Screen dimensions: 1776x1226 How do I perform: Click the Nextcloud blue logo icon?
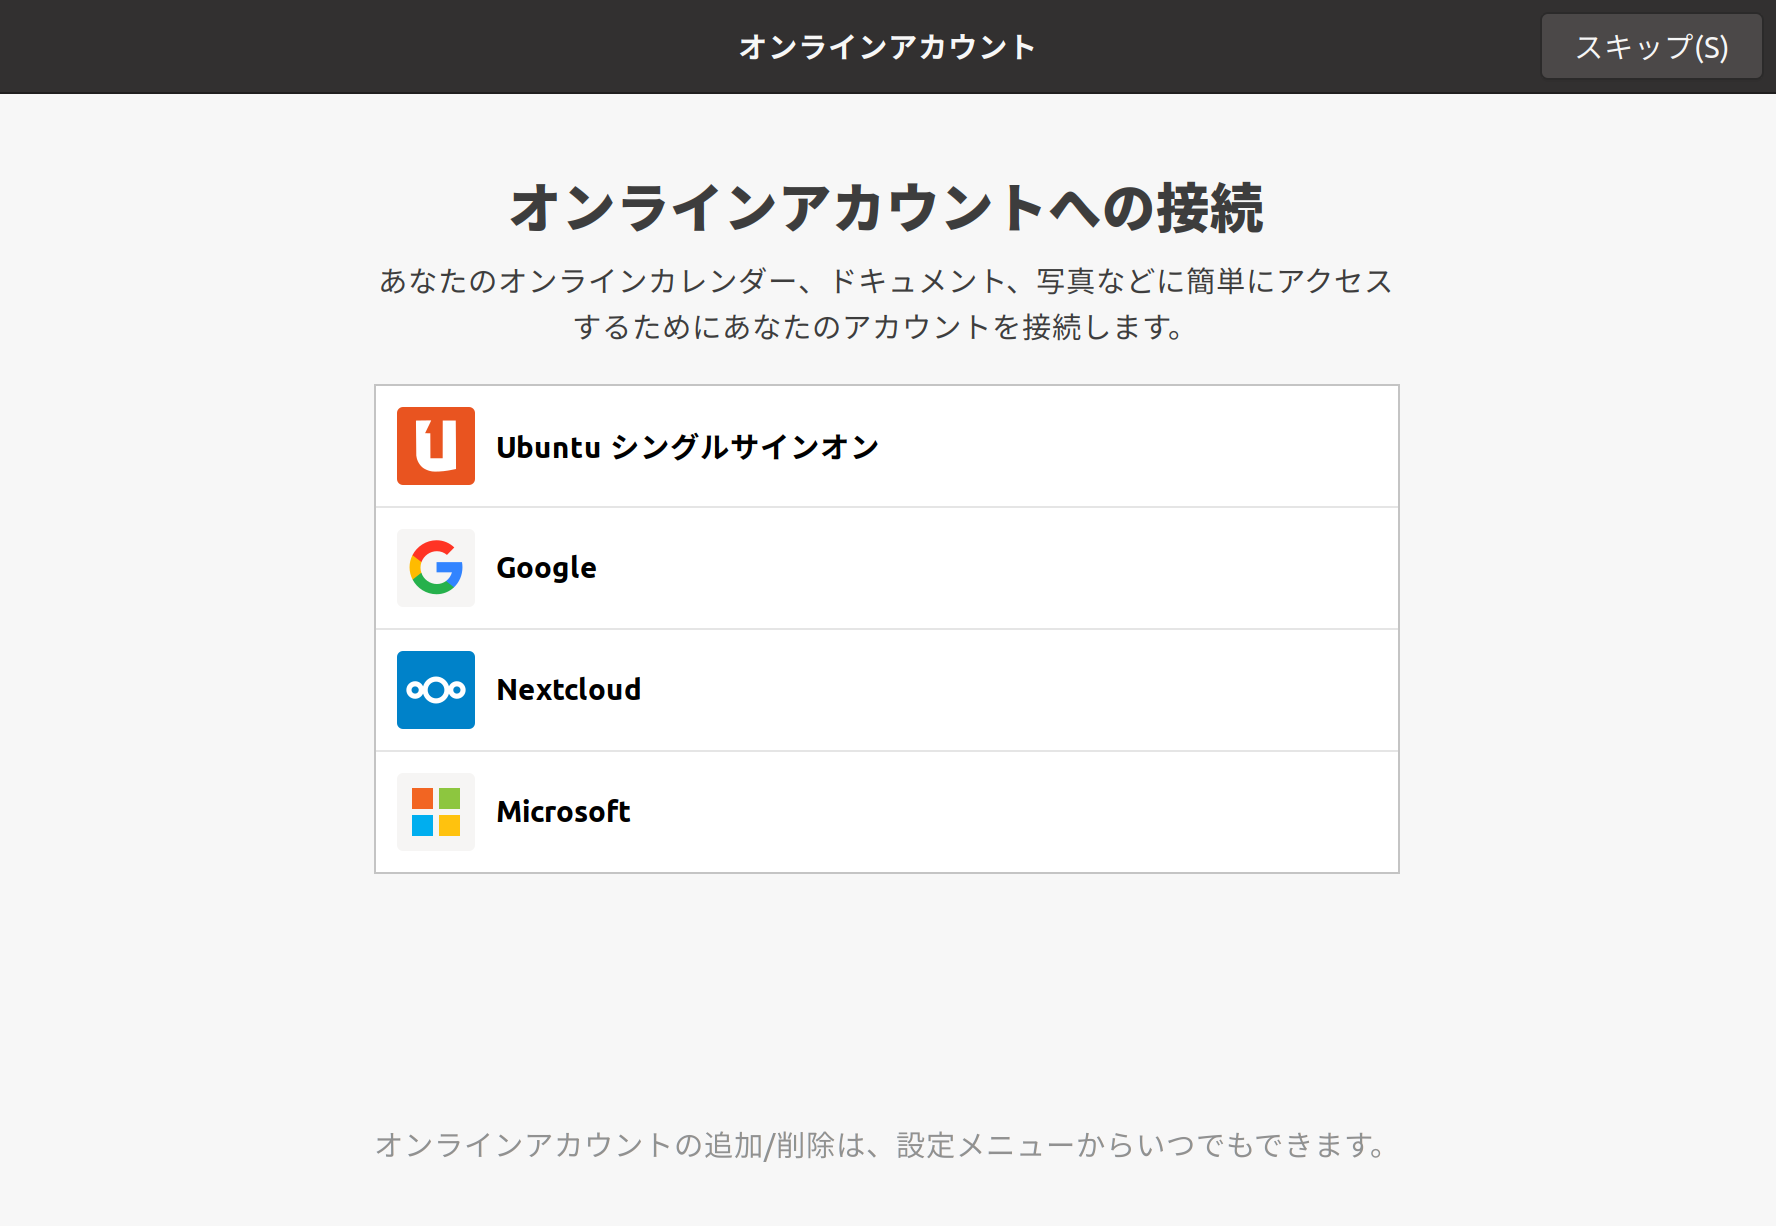coord(436,690)
